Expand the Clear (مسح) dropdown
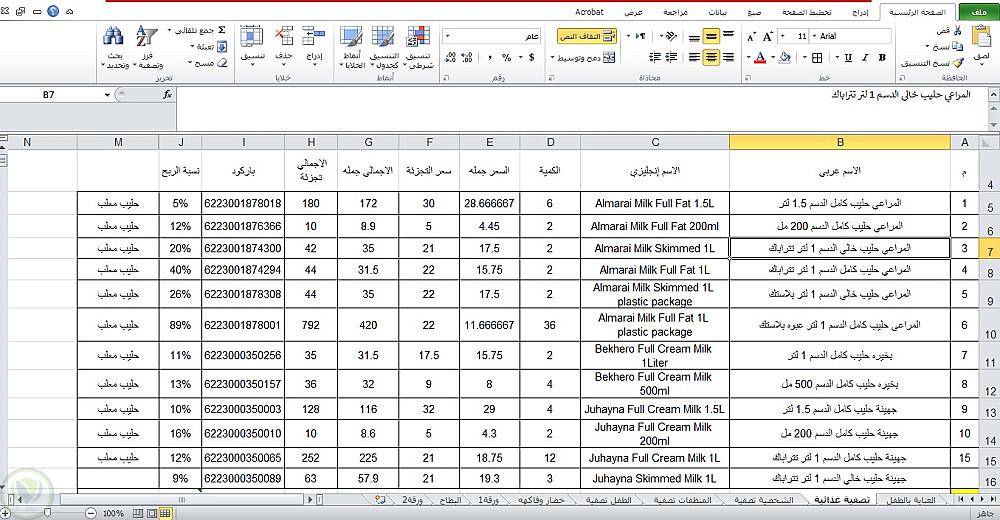 pos(190,63)
